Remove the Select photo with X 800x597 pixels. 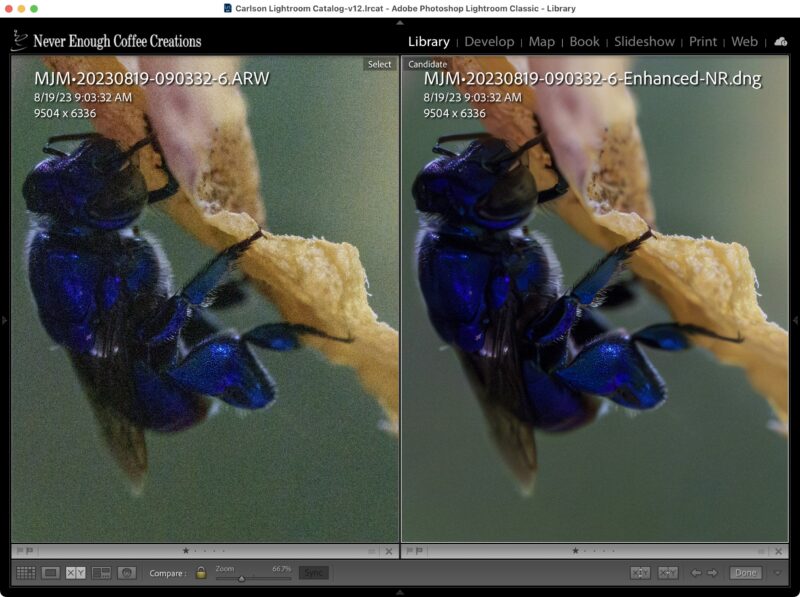389,551
